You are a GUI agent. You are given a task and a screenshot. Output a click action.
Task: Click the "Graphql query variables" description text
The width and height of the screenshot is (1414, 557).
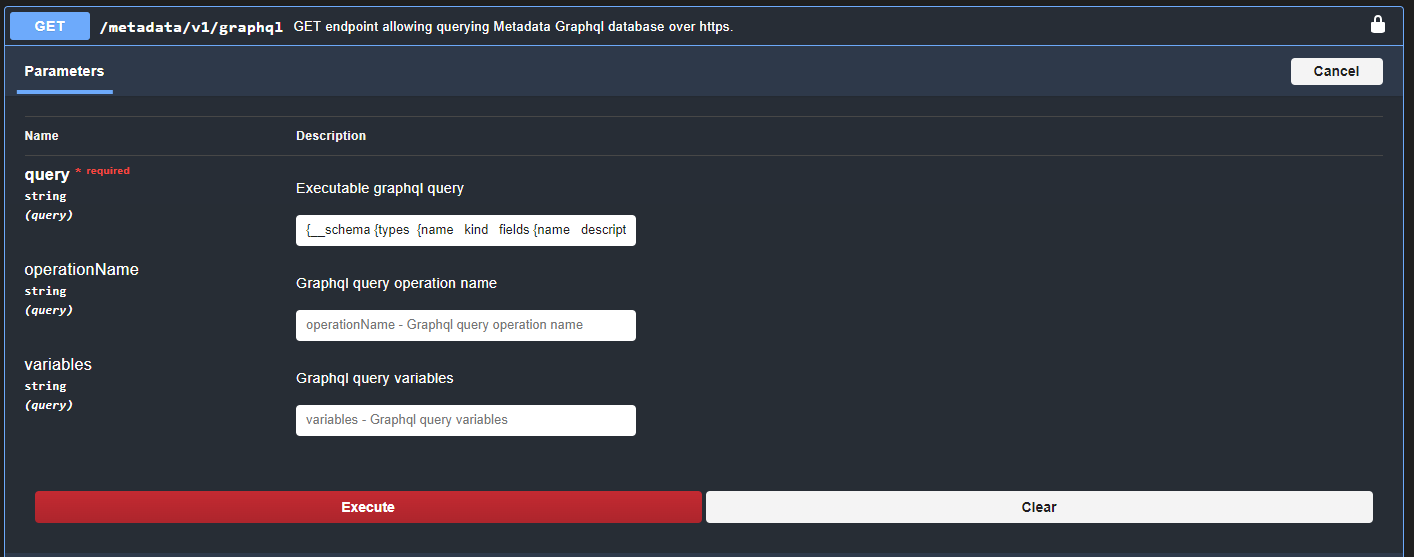tap(374, 378)
